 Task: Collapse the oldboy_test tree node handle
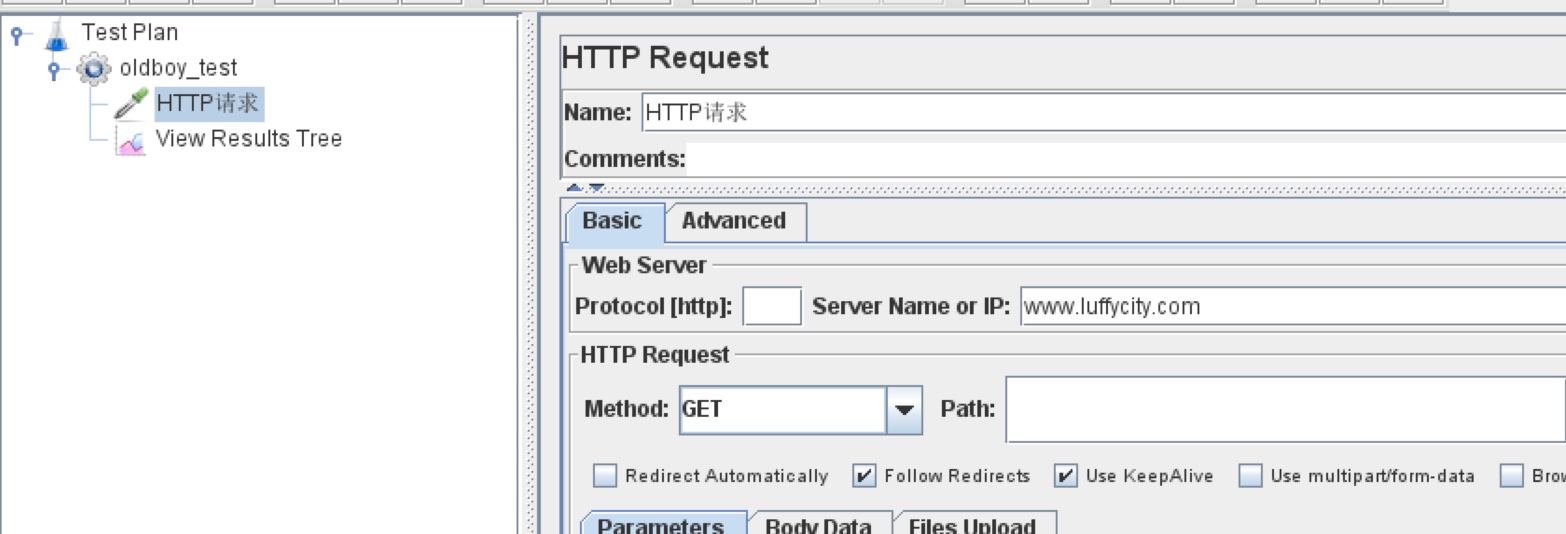tap(55, 70)
